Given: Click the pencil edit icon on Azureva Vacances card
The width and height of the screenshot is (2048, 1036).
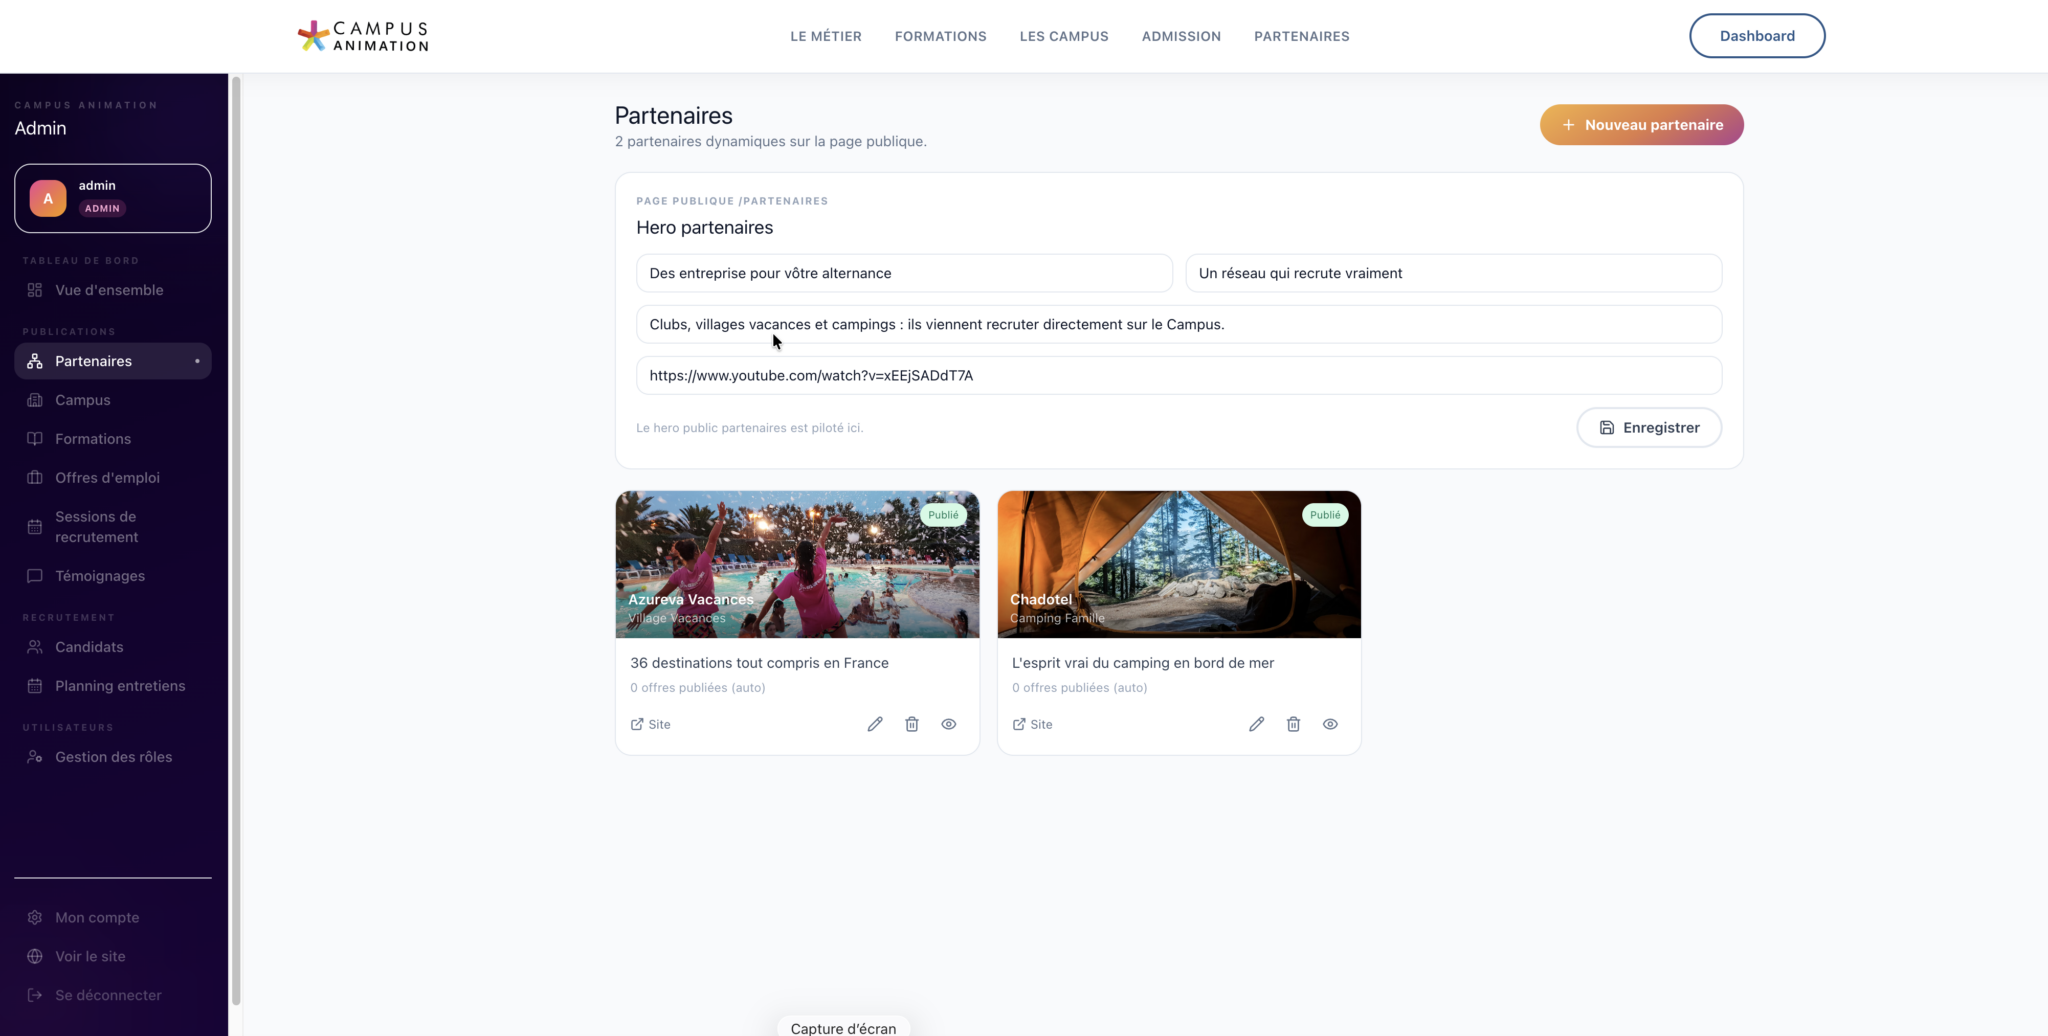Looking at the screenshot, I should click(x=875, y=724).
